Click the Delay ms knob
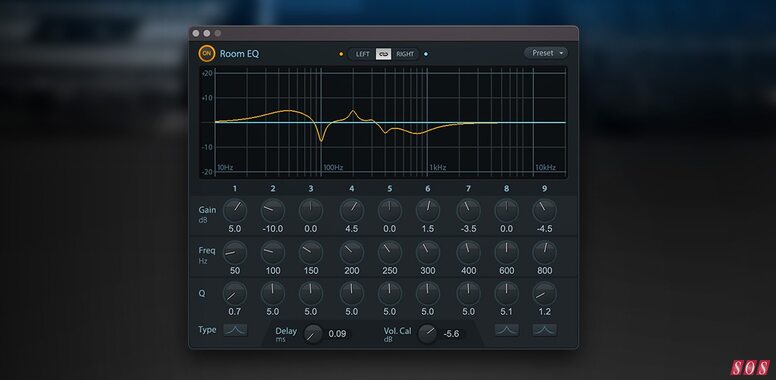This screenshot has width=776, height=380. [x=313, y=334]
